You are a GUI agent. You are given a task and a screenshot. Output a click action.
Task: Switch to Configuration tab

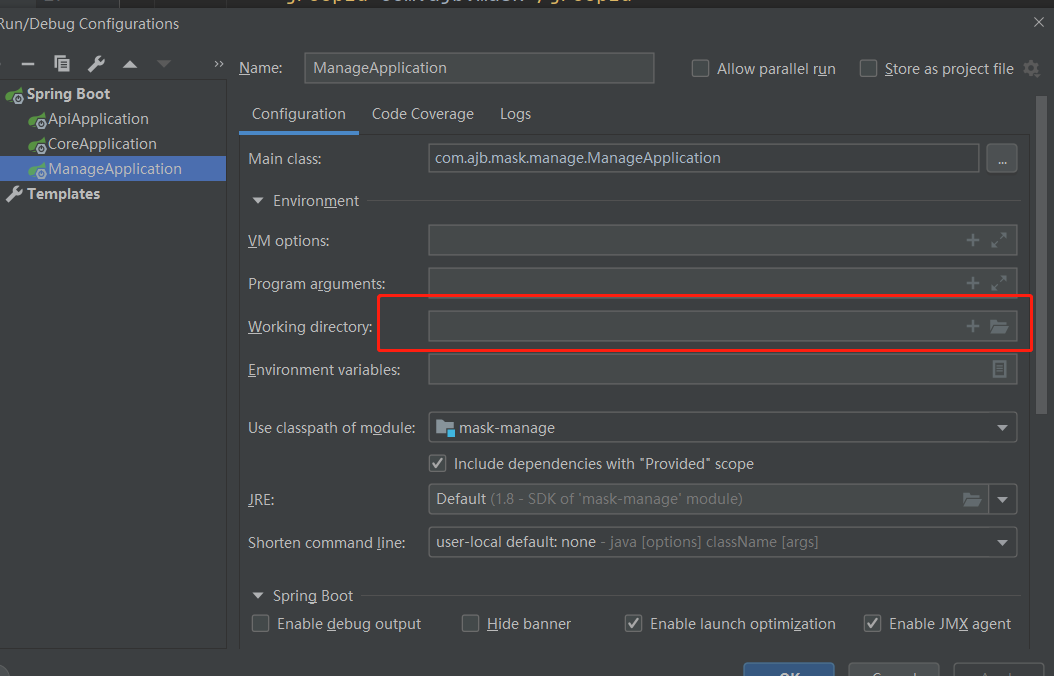click(x=298, y=114)
